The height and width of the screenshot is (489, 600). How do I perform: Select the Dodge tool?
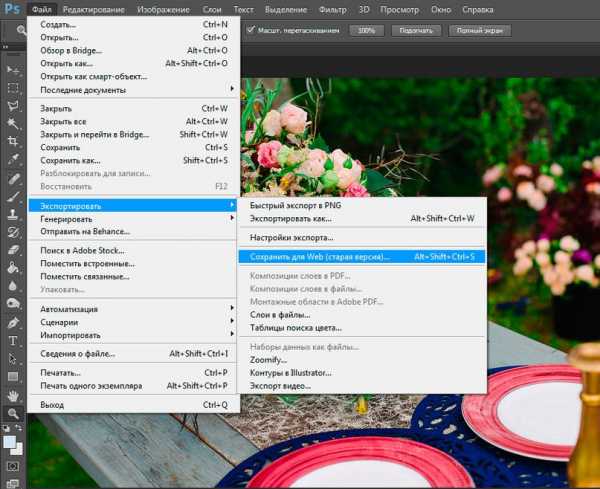point(13,303)
